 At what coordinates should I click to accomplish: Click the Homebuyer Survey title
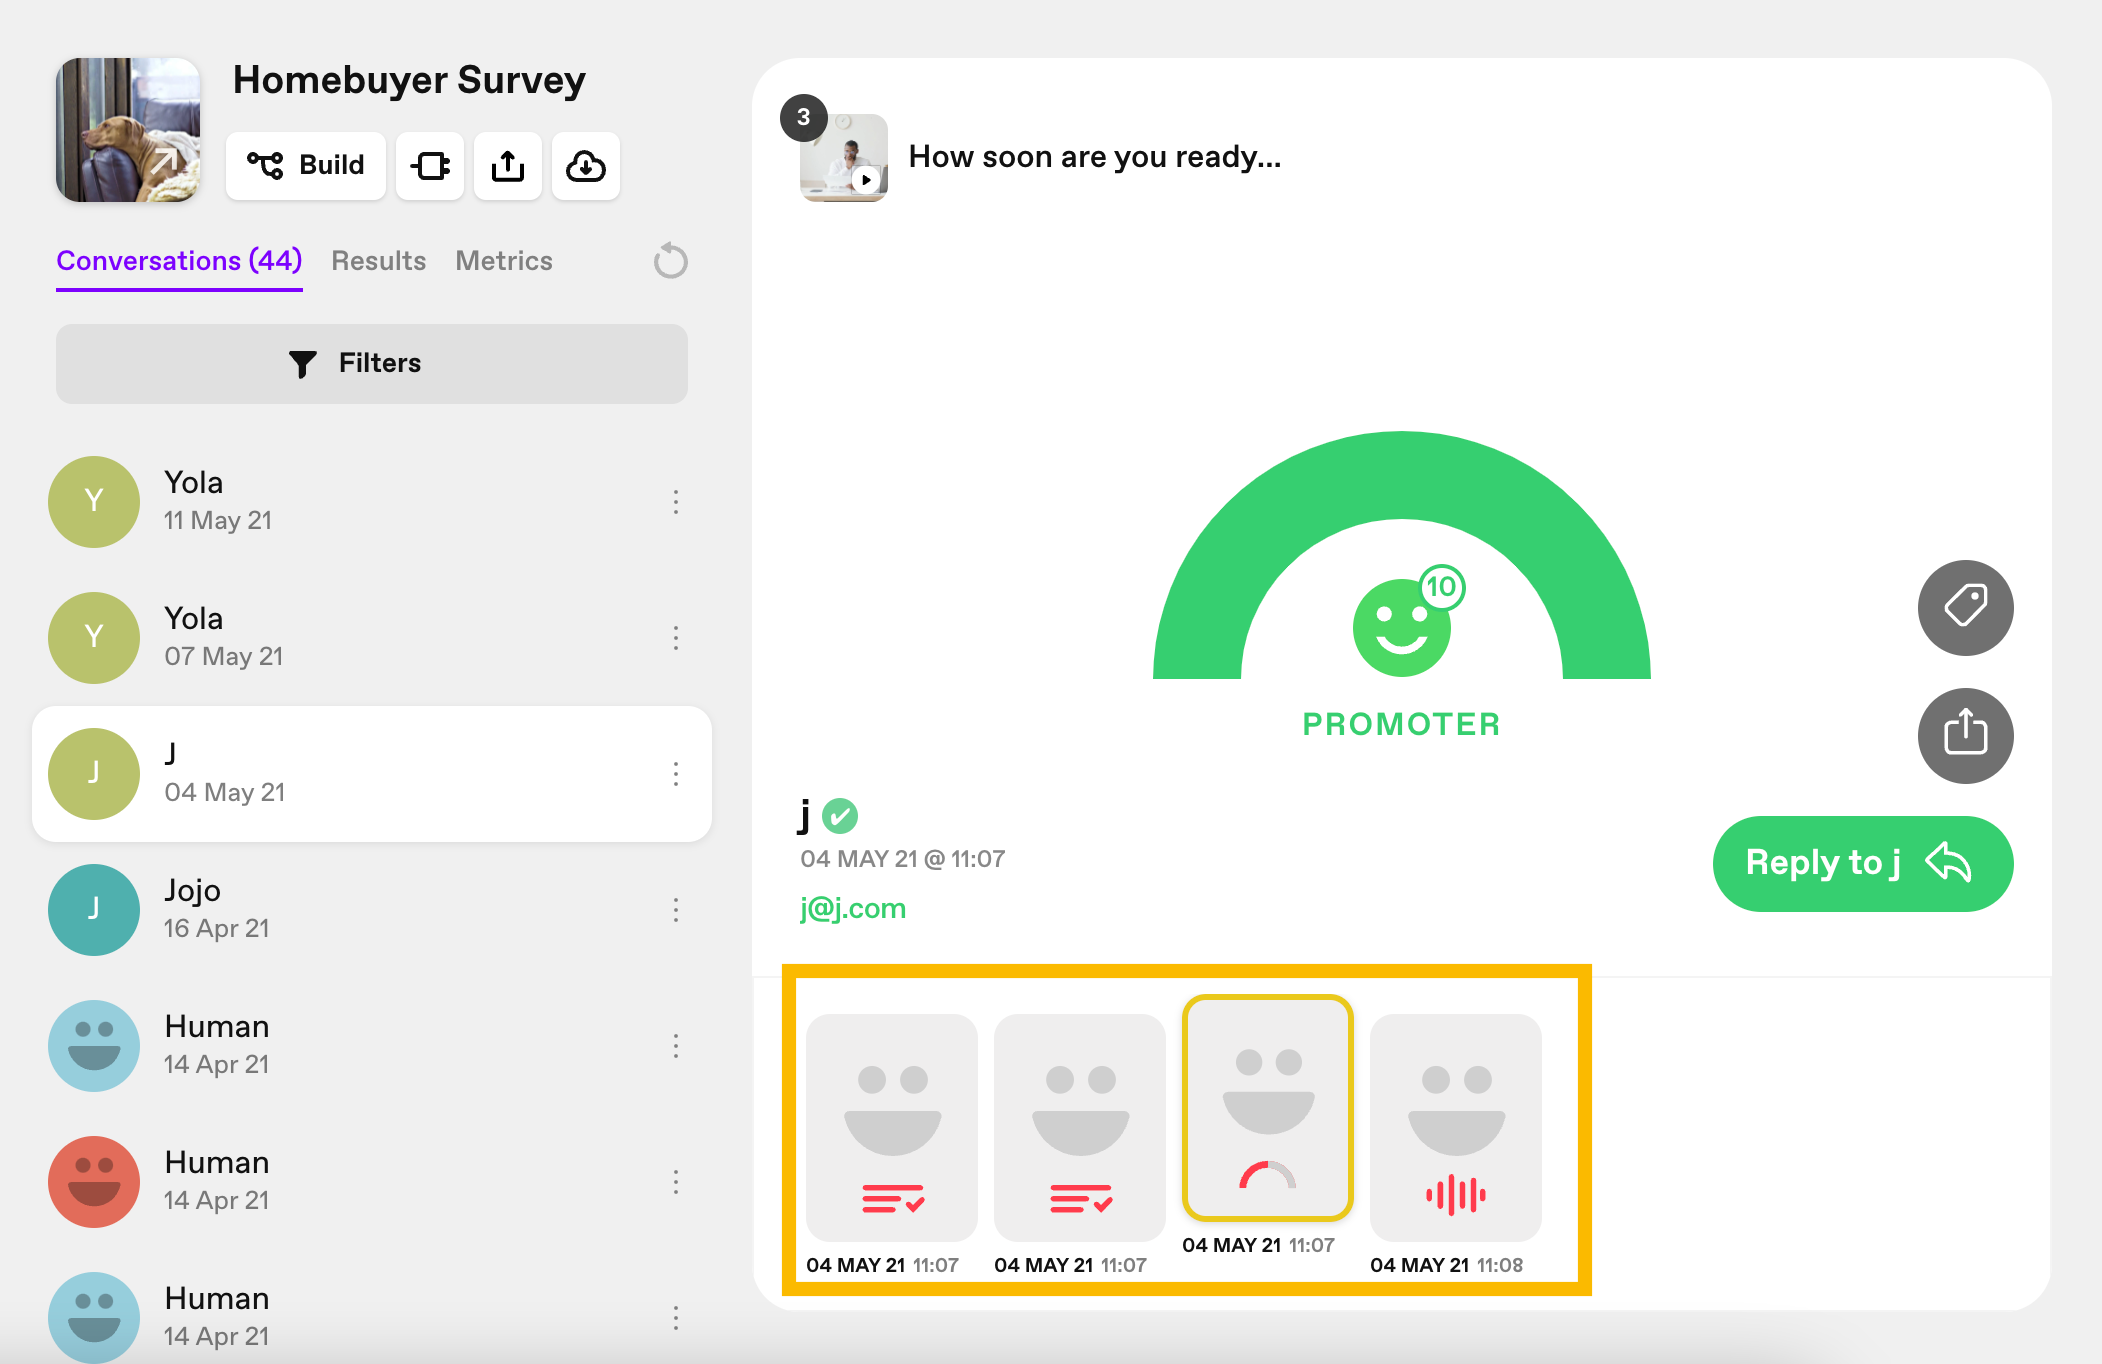point(409,80)
